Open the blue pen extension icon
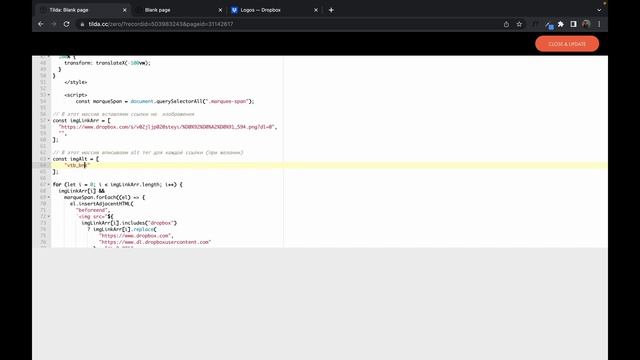Screen dimensions: 640x360 coord(549,25)
